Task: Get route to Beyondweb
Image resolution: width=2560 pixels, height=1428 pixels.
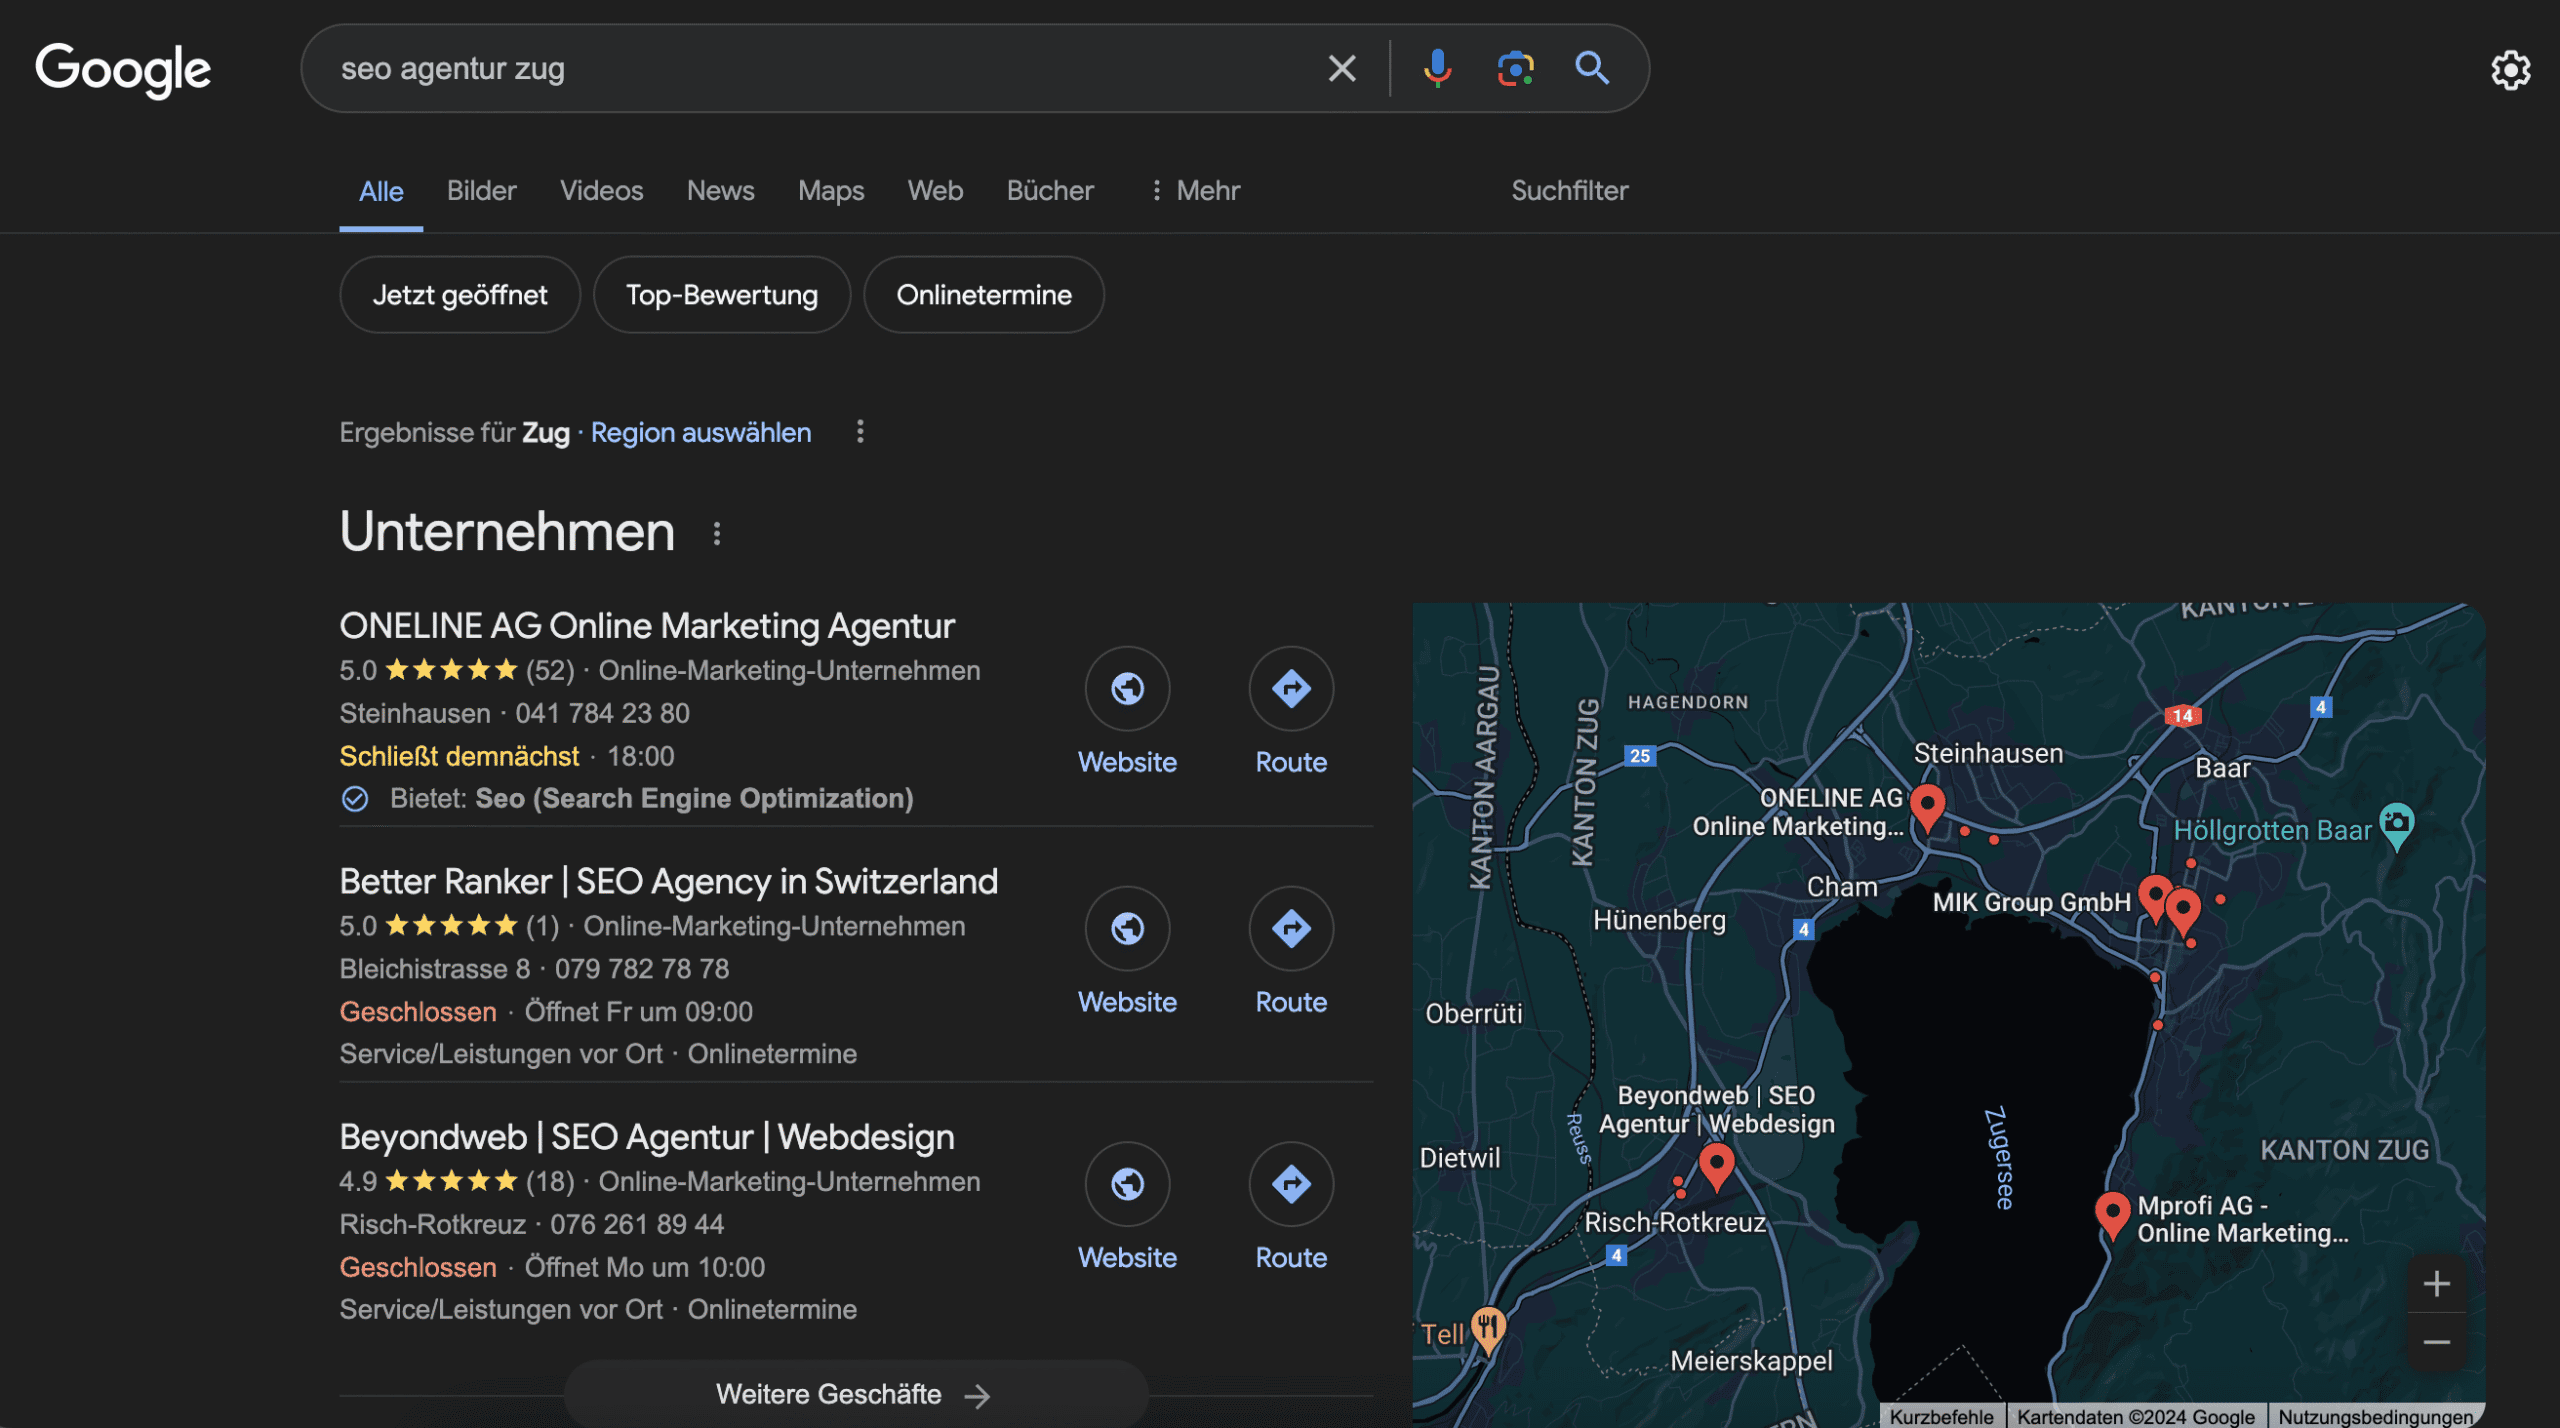Action: [x=1291, y=1184]
